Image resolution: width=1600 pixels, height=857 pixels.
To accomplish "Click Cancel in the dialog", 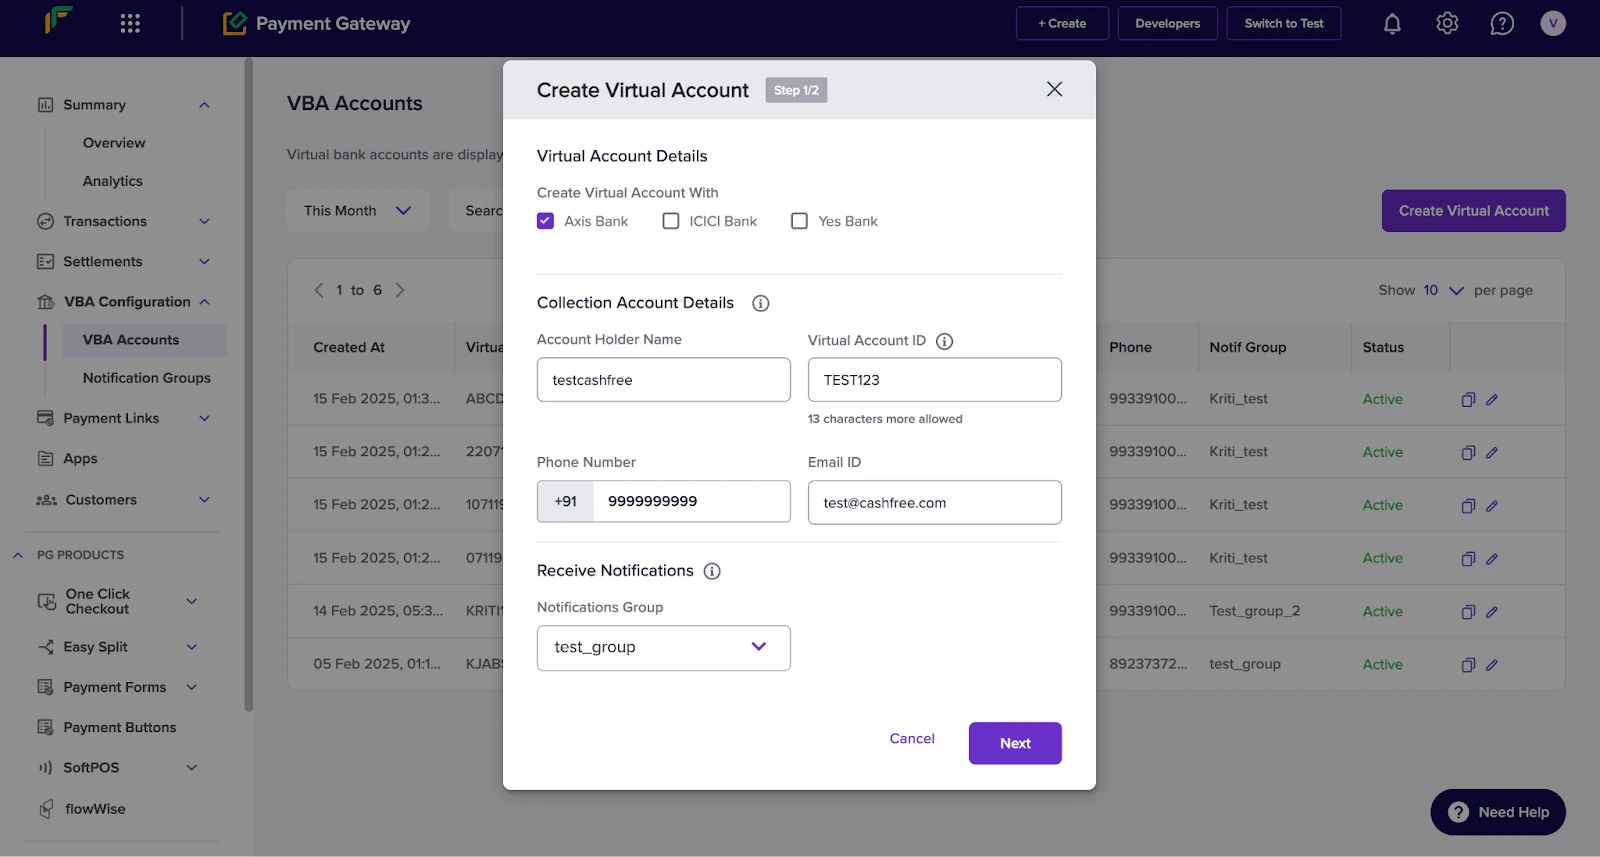I will click(x=912, y=738).
